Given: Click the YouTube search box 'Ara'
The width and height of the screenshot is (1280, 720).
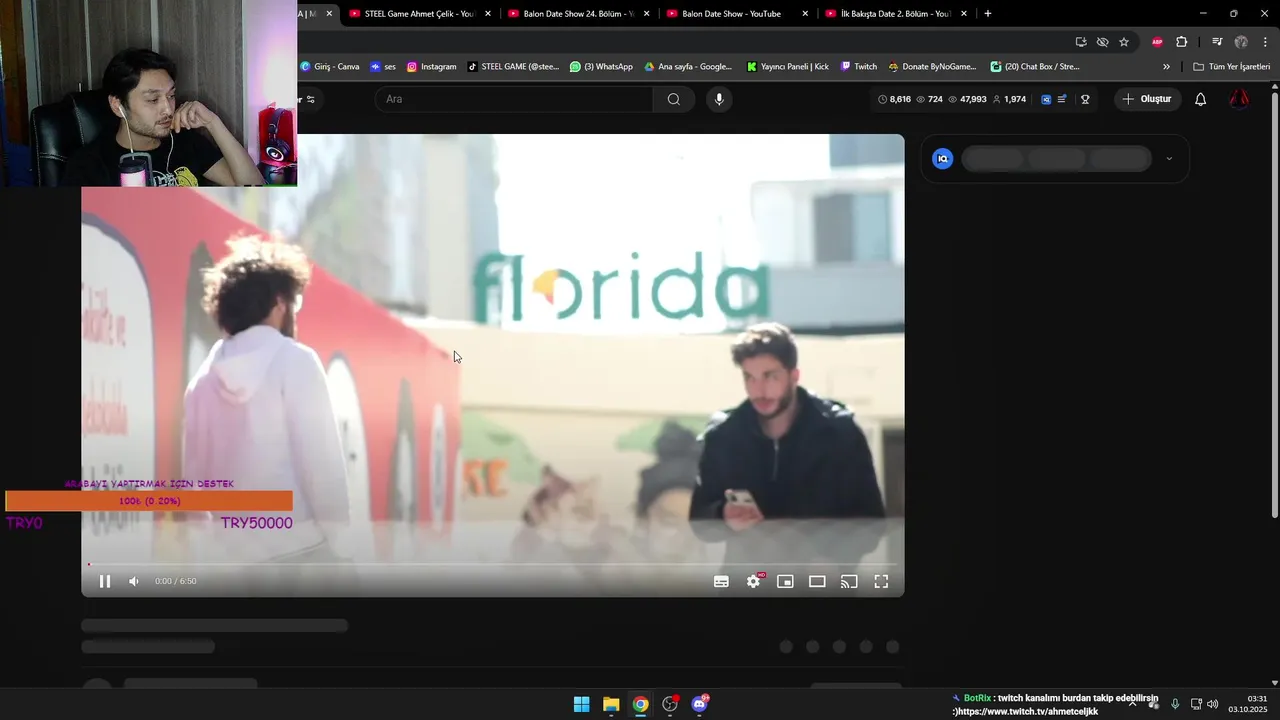Looking at the screenshot, I should coord(514,99).
